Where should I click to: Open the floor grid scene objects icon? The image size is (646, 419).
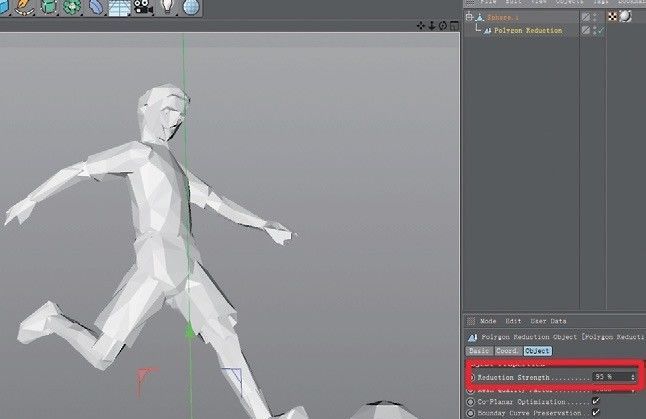point(119,9)
